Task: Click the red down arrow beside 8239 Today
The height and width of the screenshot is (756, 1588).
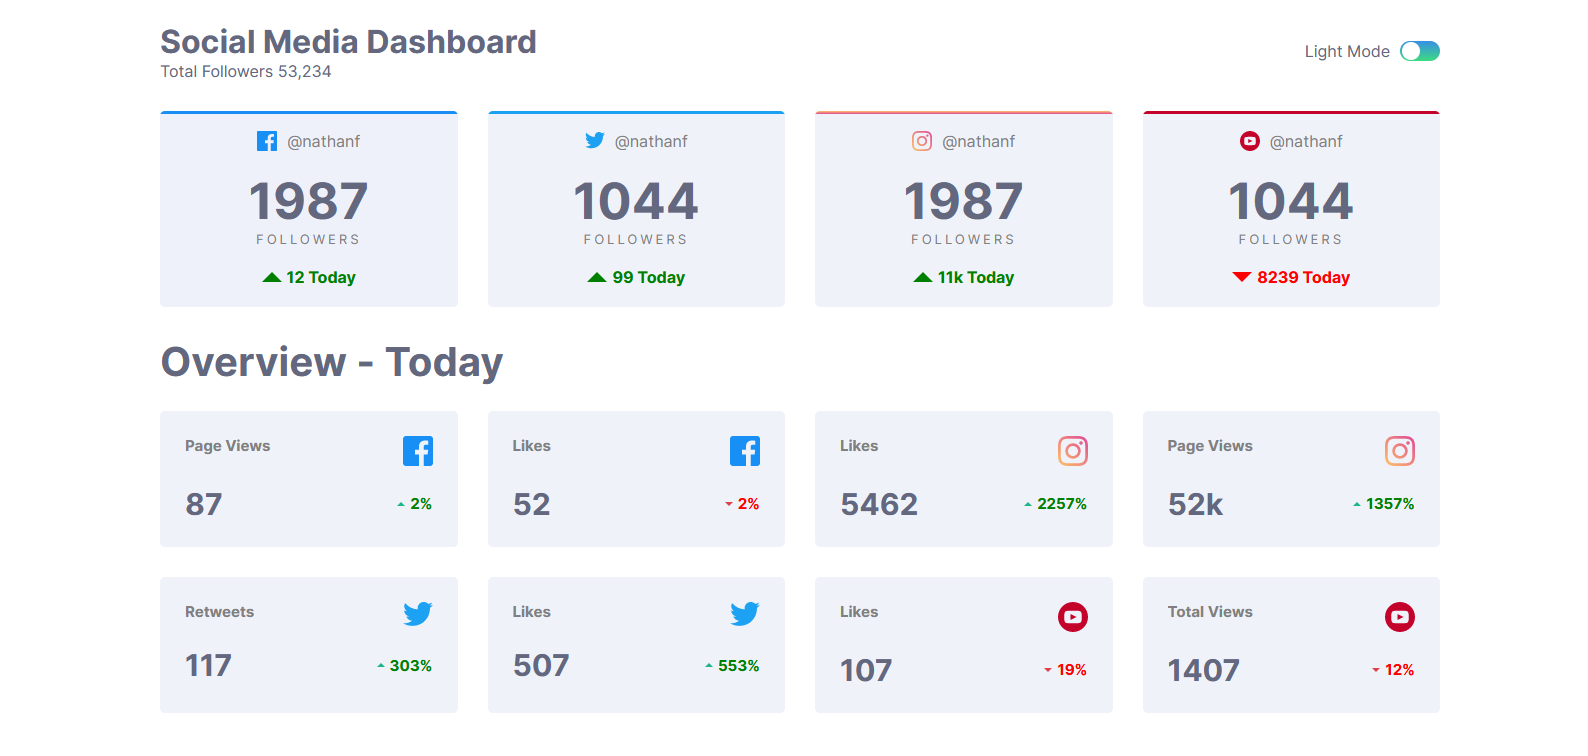Action: point(1240,277)
